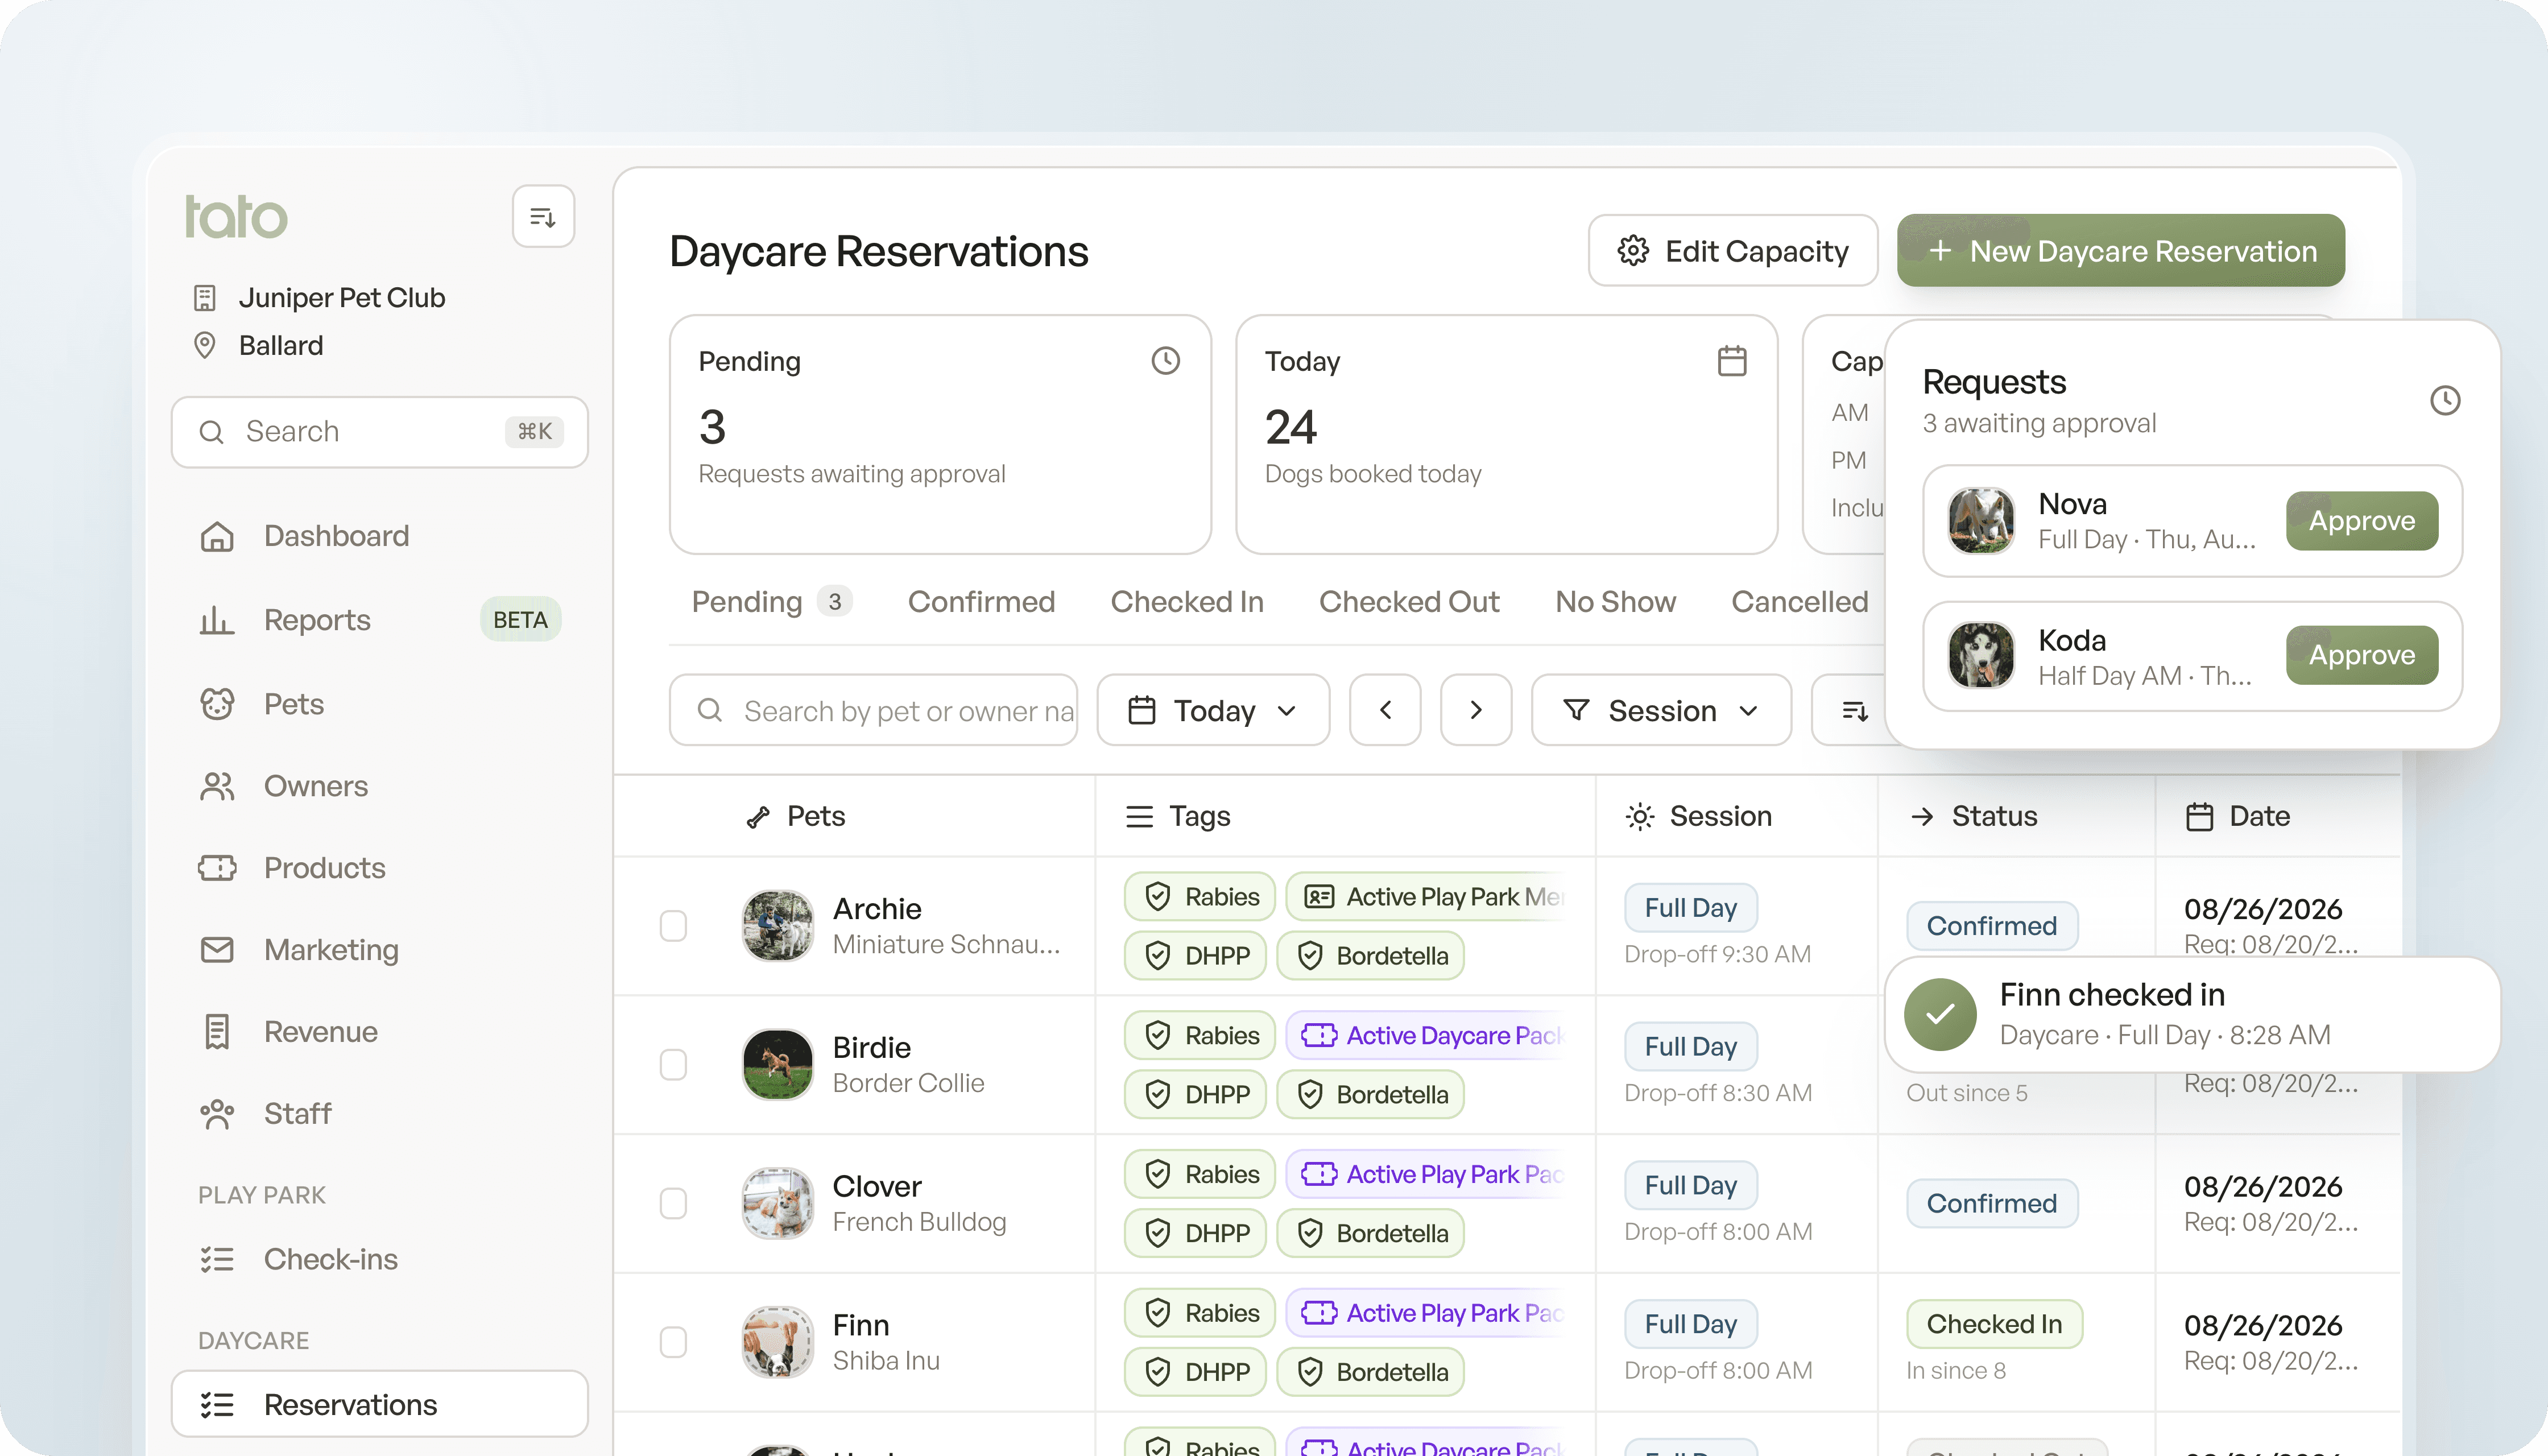Viewport: 2548px width, 1456px height.
Task: Click calendar icon in Today card
Action: point(1732,361)
